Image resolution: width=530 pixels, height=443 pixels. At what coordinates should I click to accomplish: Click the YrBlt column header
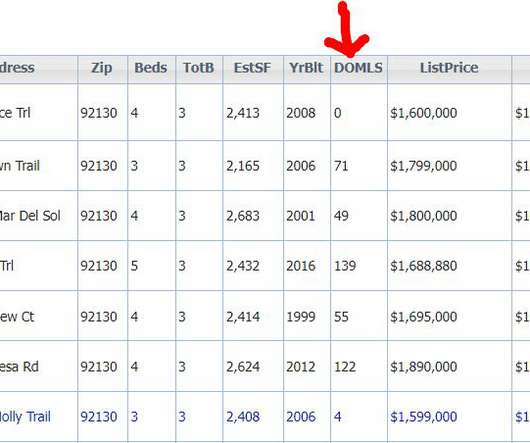[306, 68]
